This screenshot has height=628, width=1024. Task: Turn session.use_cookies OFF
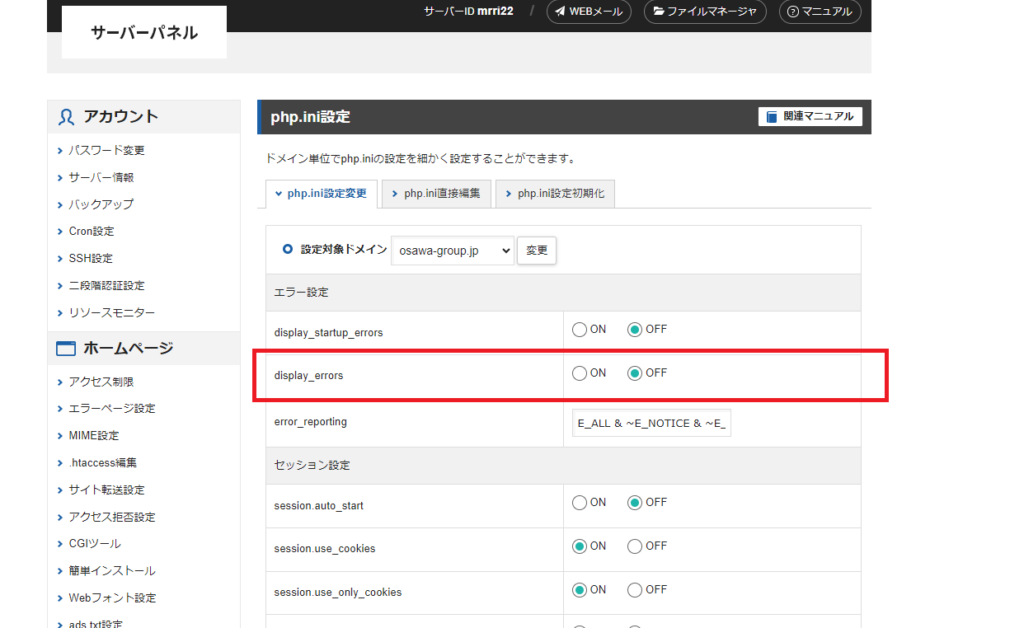[635, 546]
